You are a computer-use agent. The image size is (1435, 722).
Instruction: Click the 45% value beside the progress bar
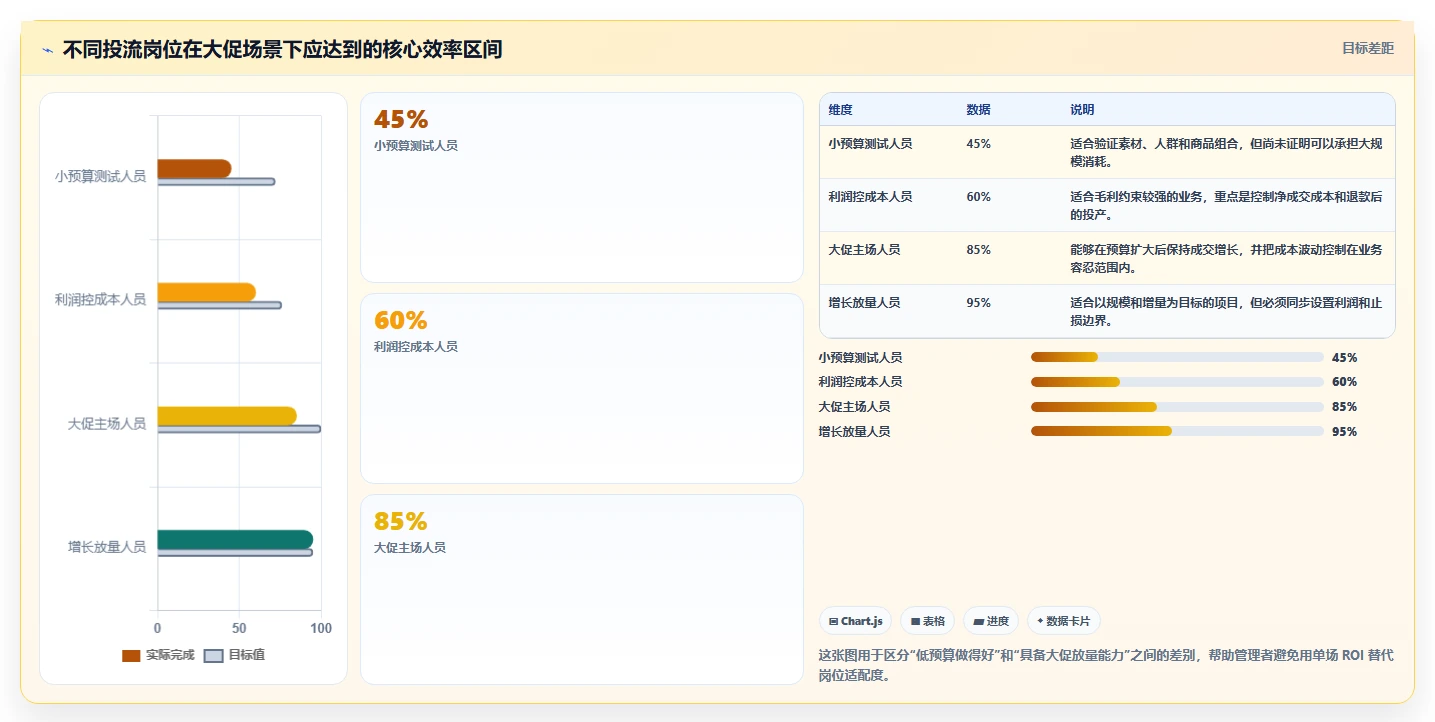pos(1344,357)
